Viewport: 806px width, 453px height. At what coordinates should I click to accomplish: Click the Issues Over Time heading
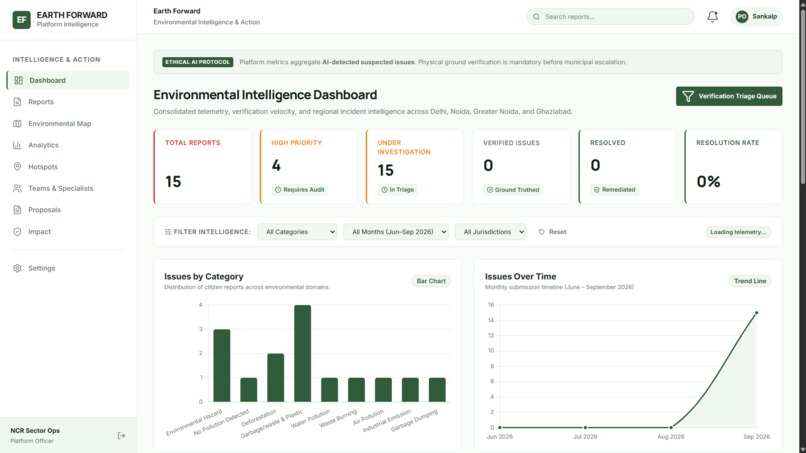520,276
